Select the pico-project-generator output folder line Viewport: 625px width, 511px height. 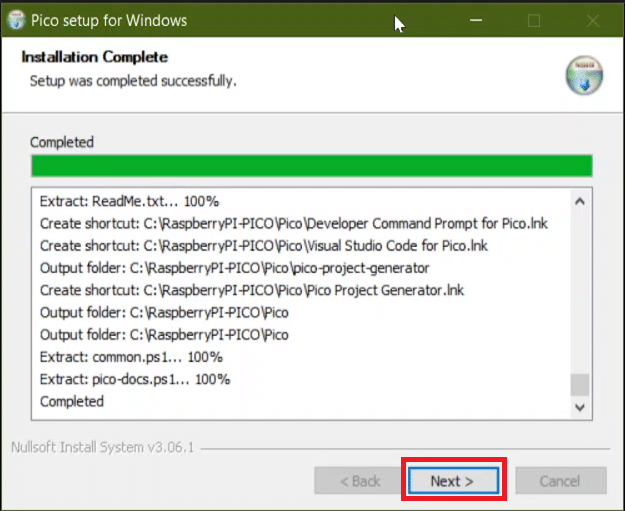(234, 268)
